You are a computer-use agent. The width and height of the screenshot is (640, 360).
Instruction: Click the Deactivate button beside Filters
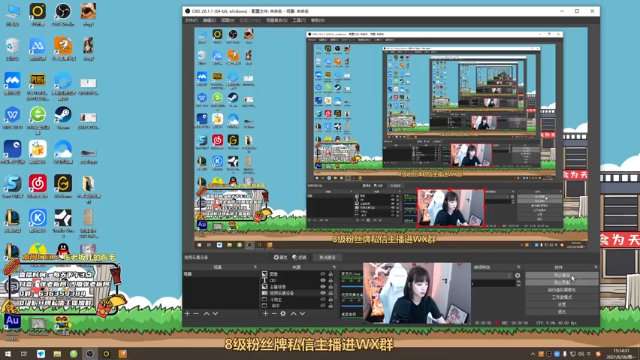pos(327,257)
